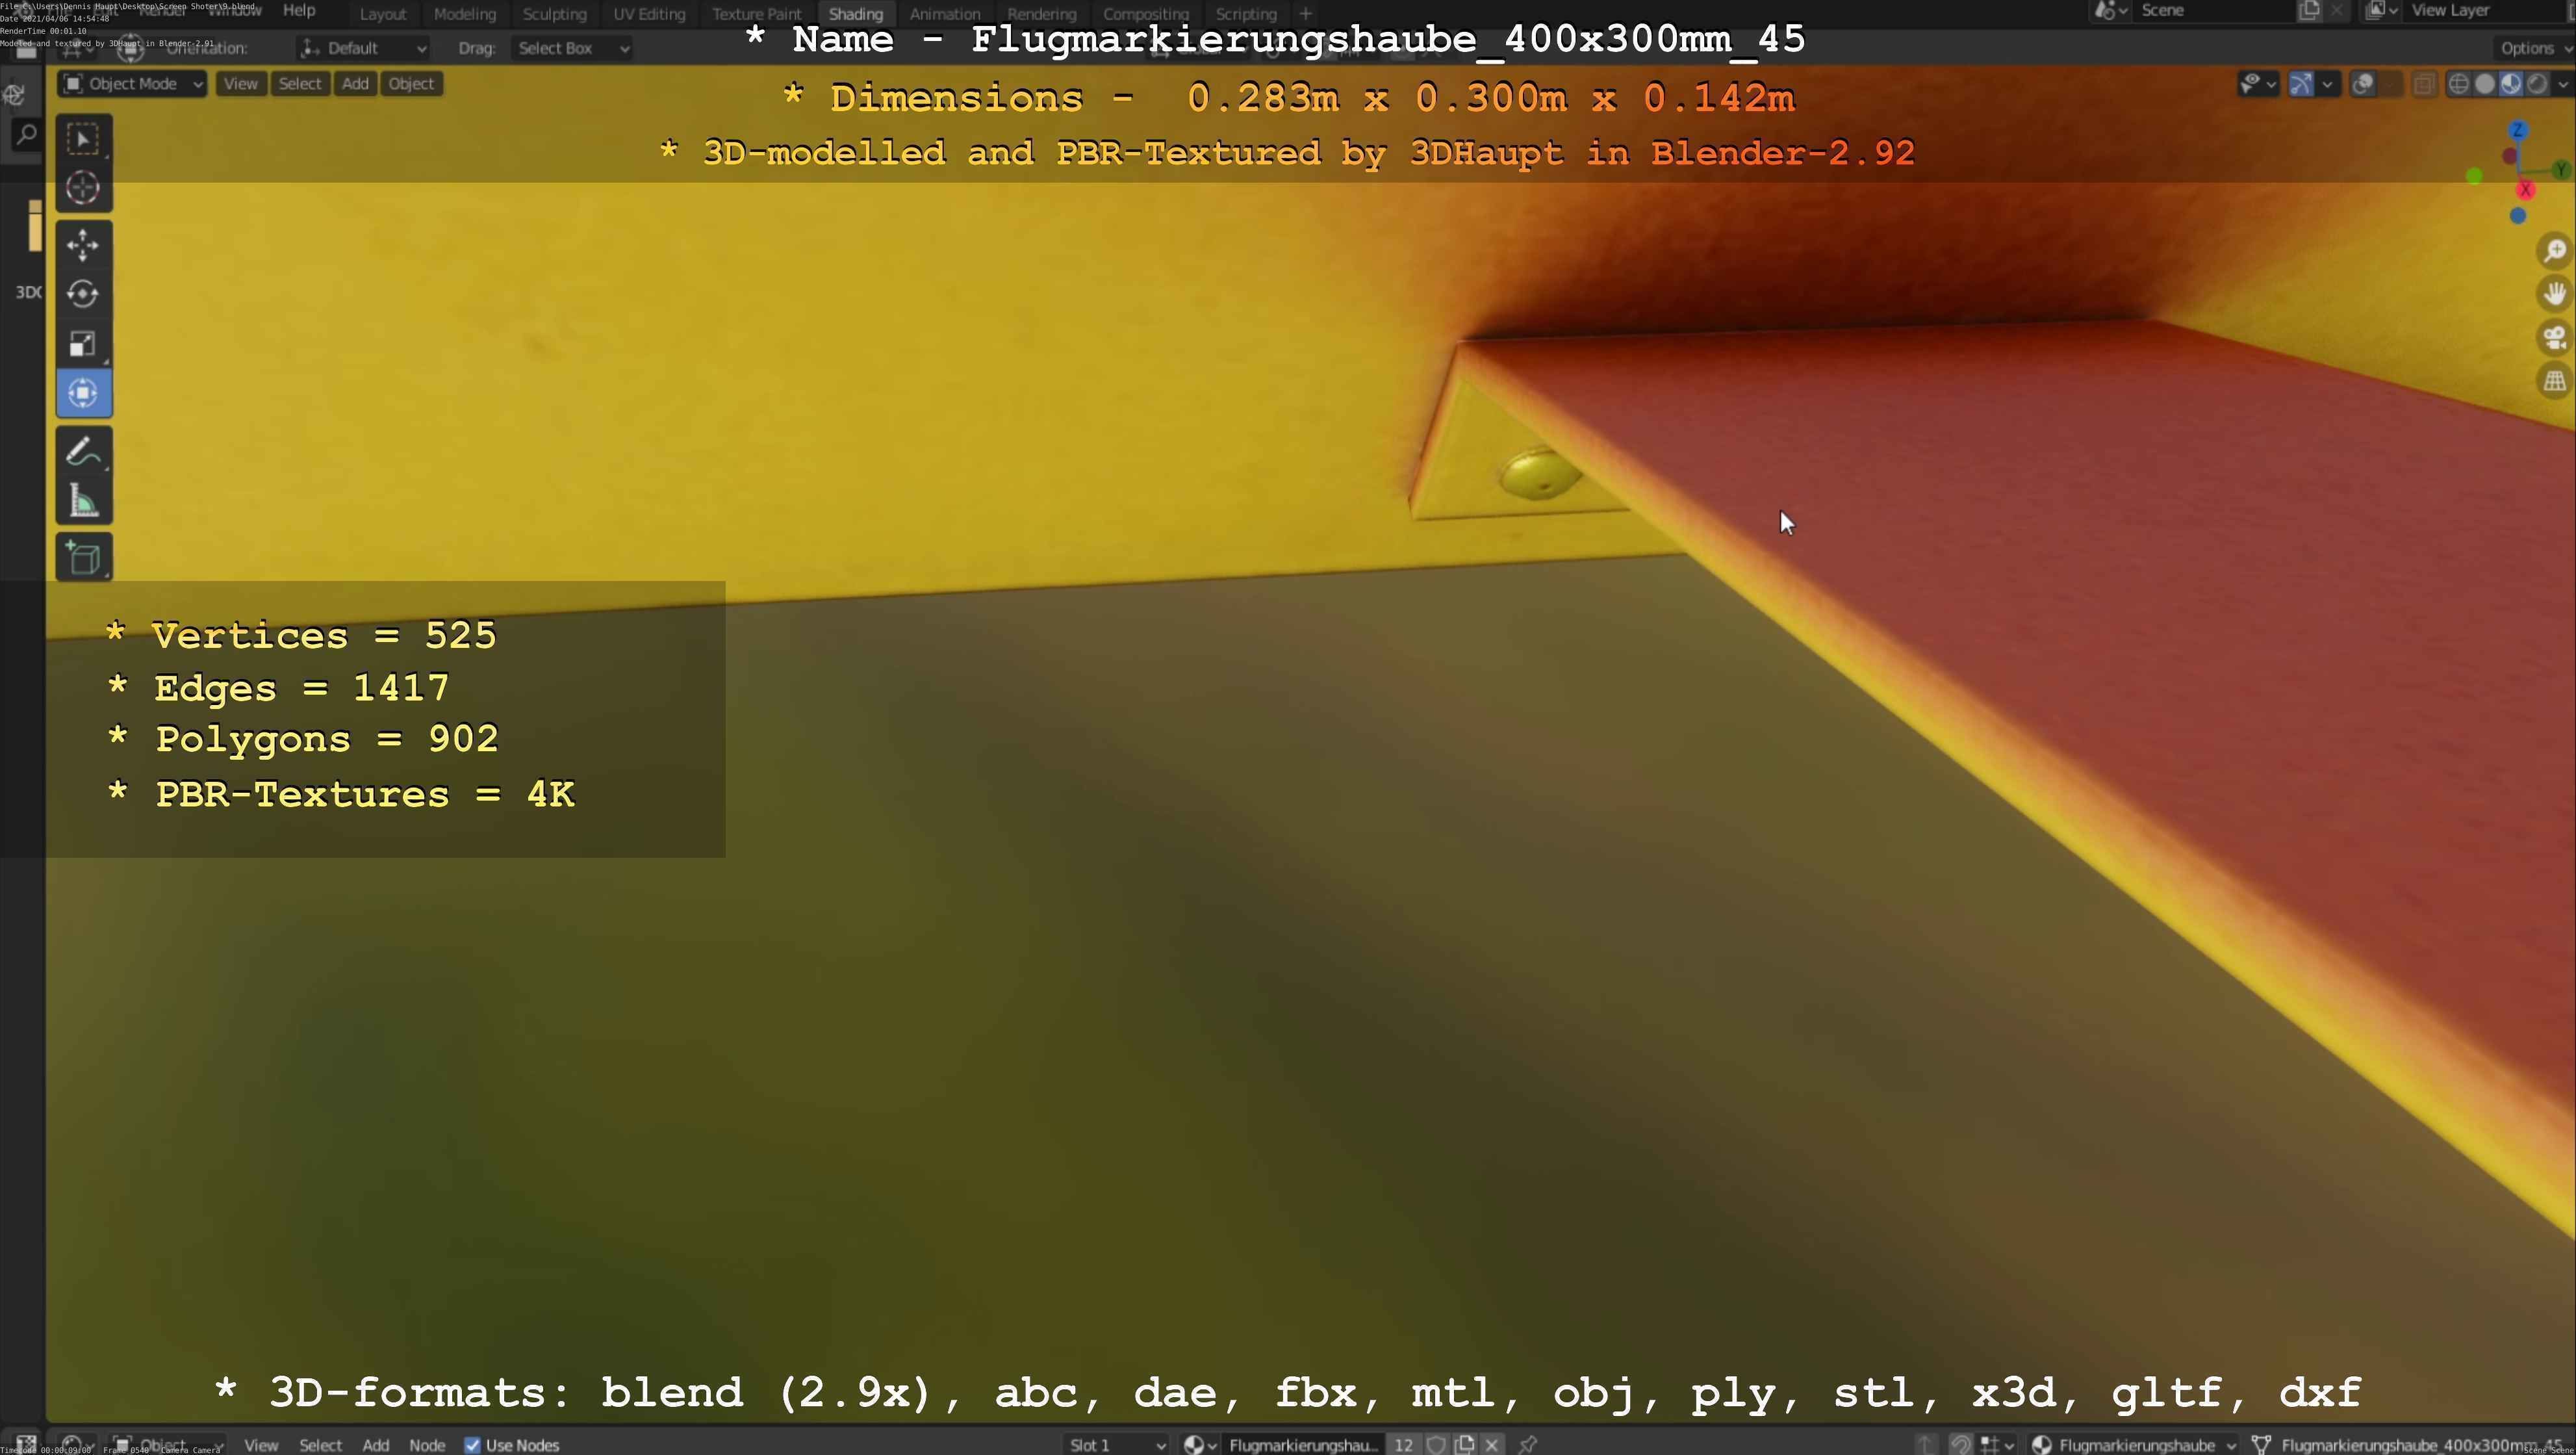2576x1455 pixels.
Task: Choose the Annotate pencil tool
Action: [x=83, y=452]
